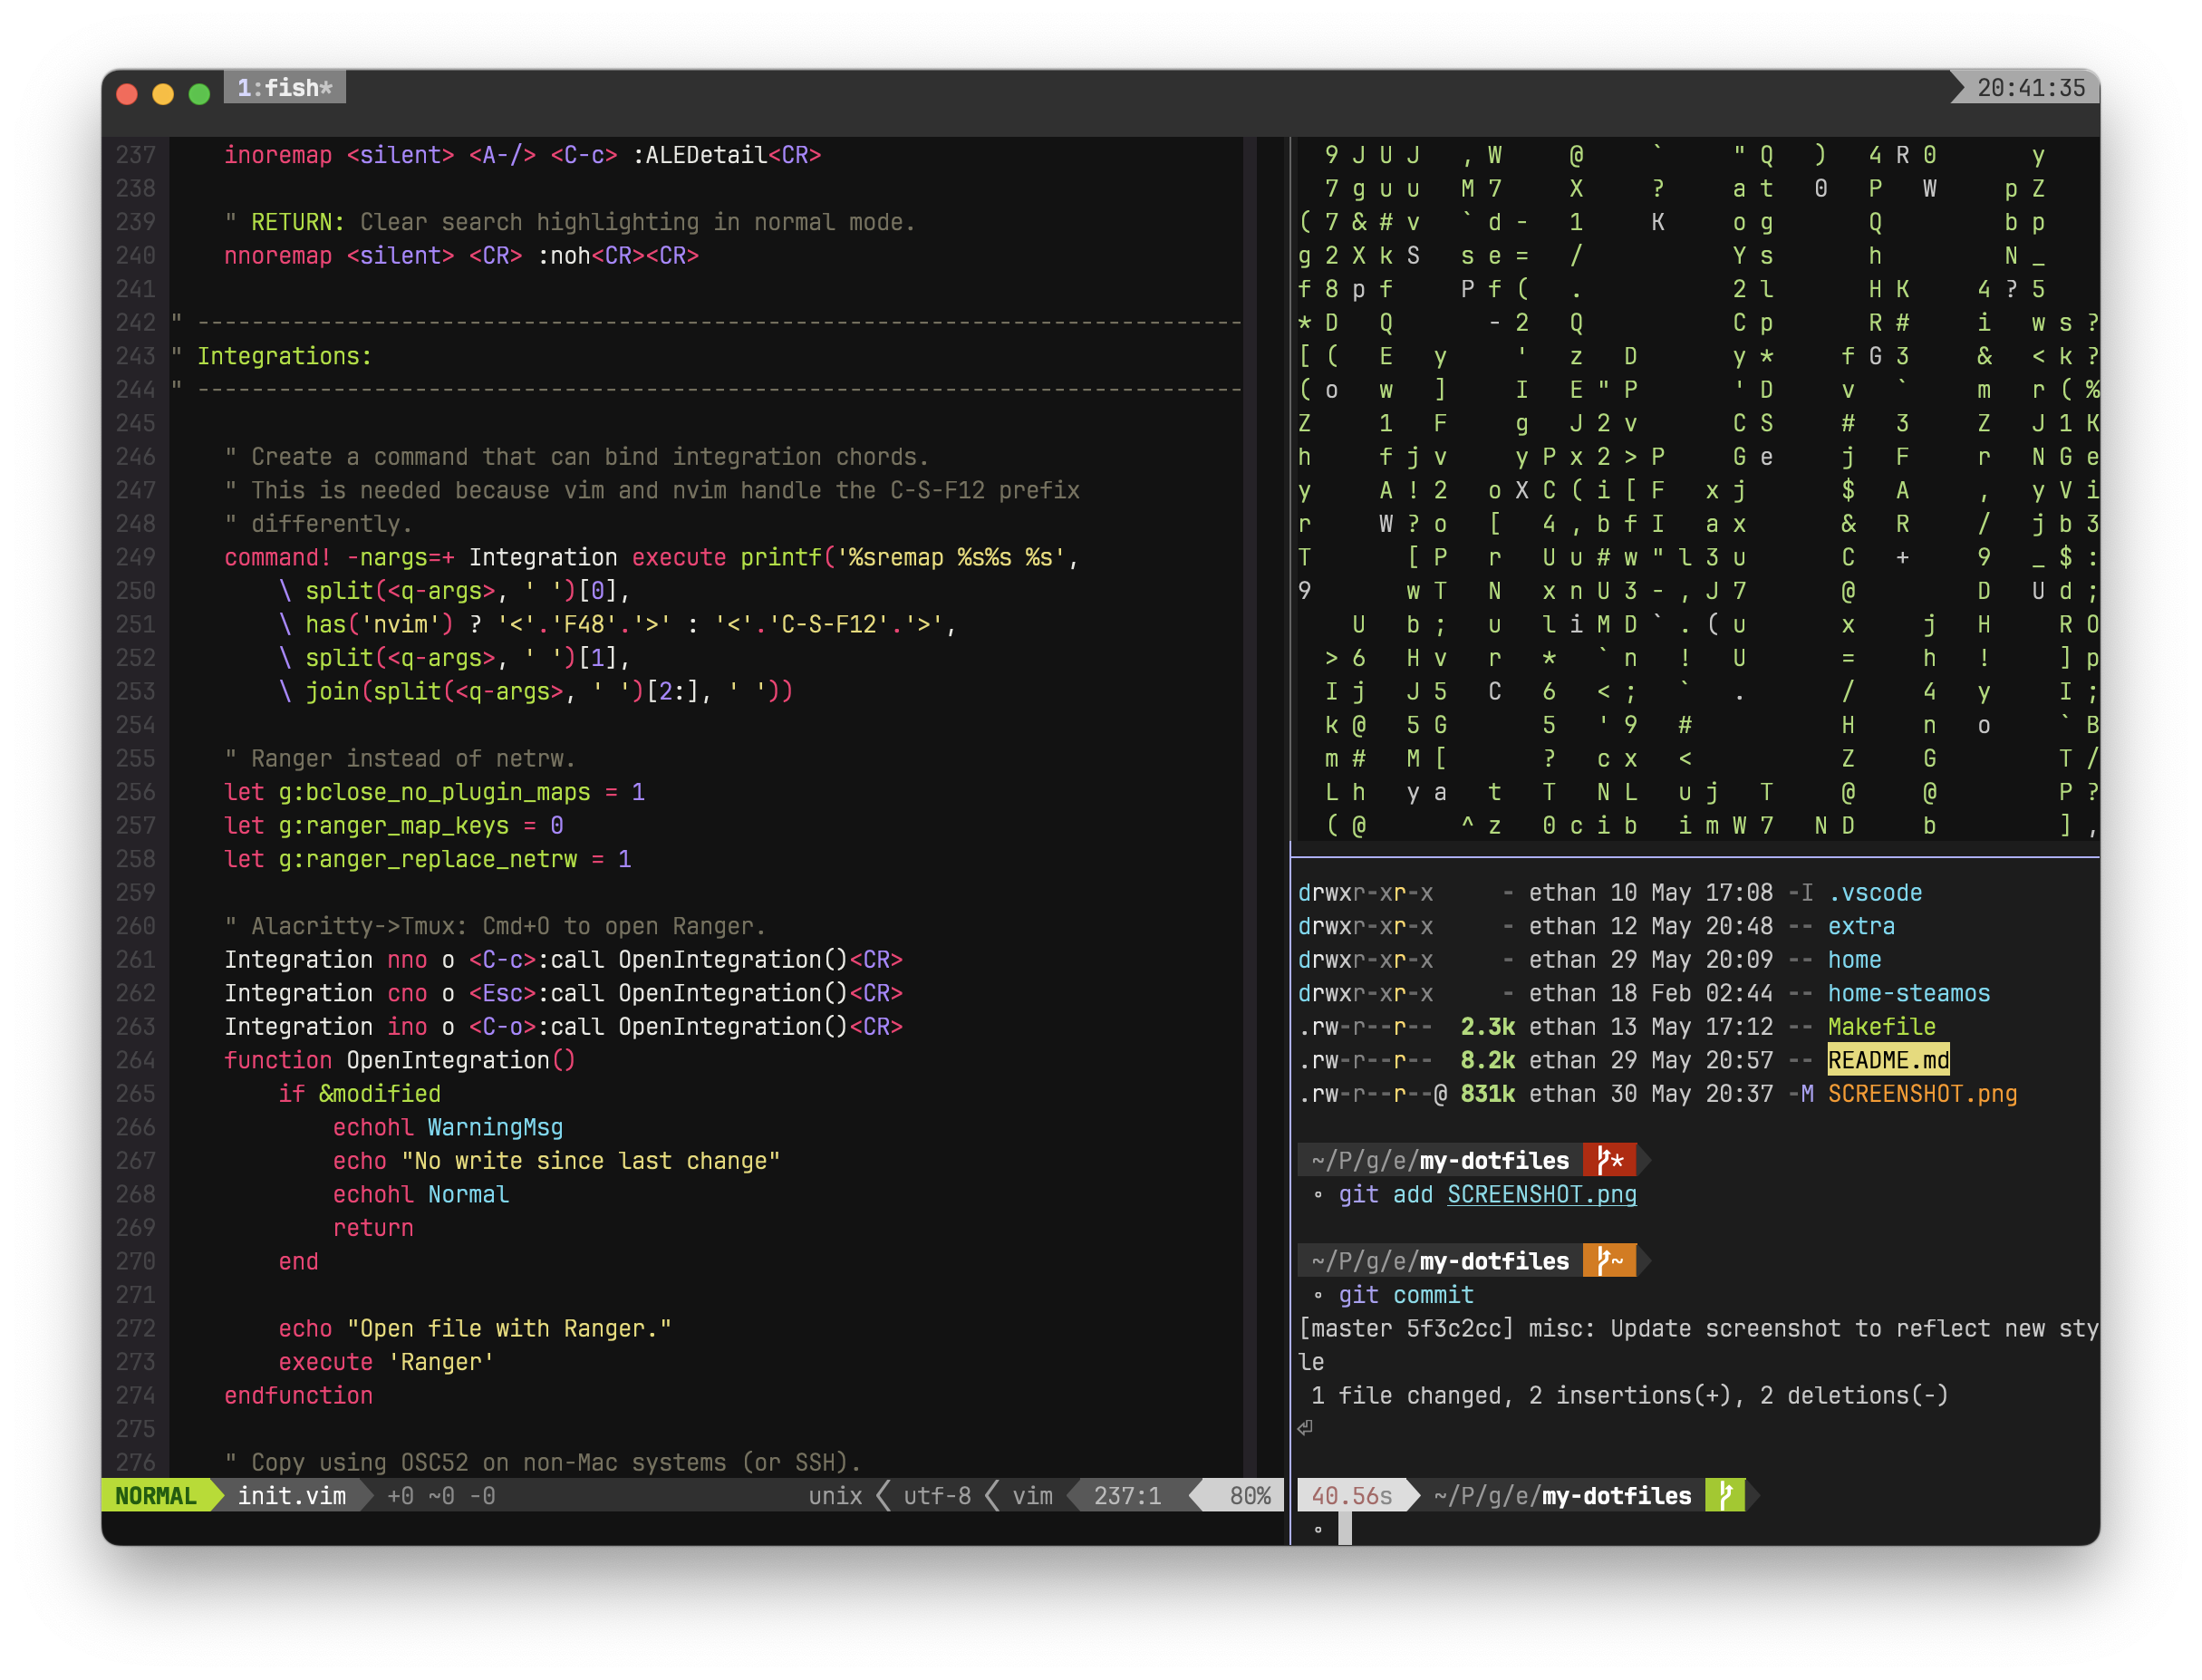Click the NORMAL mode indicator in vim statusline

[x=156, y=1496]
